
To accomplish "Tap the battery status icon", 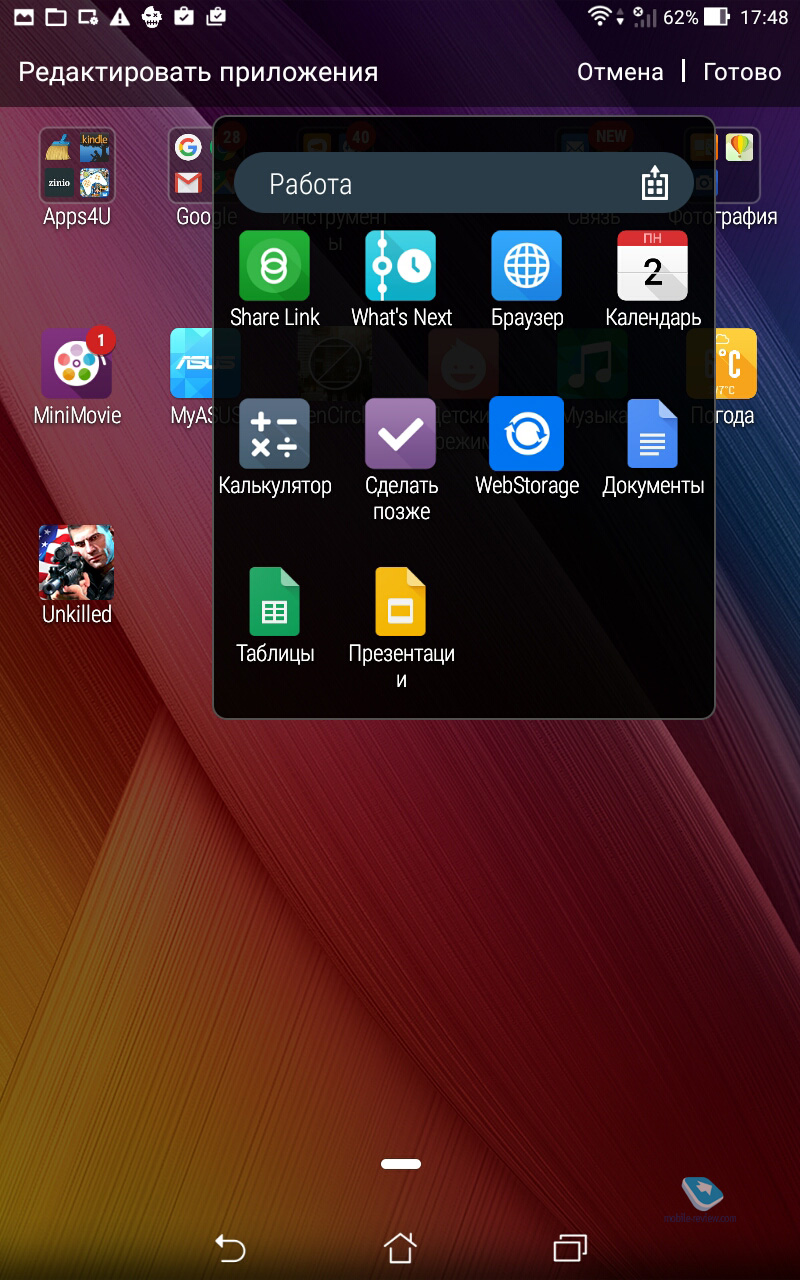I will click(716, 16).
